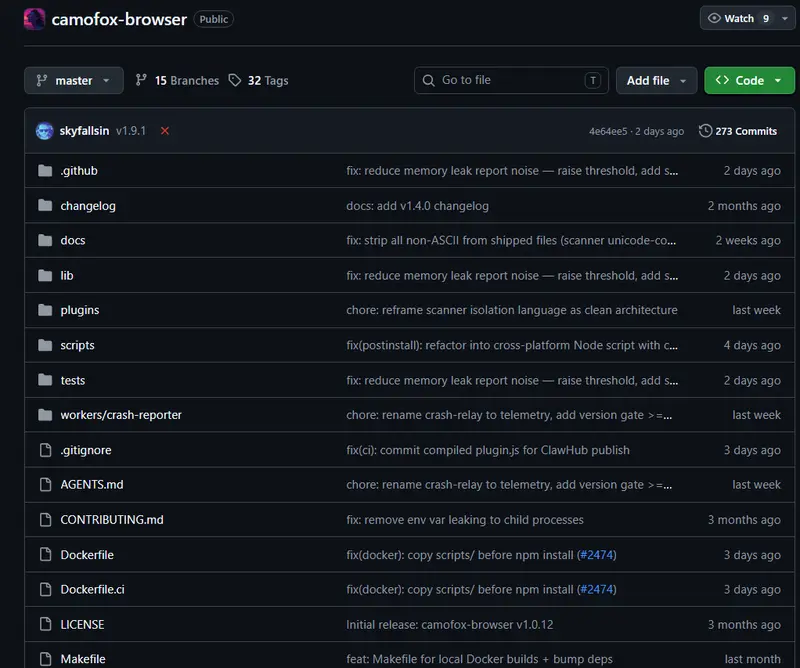Open the Dockerfile
This screenshot has width=800, height=668.
[x=87, y=555]
